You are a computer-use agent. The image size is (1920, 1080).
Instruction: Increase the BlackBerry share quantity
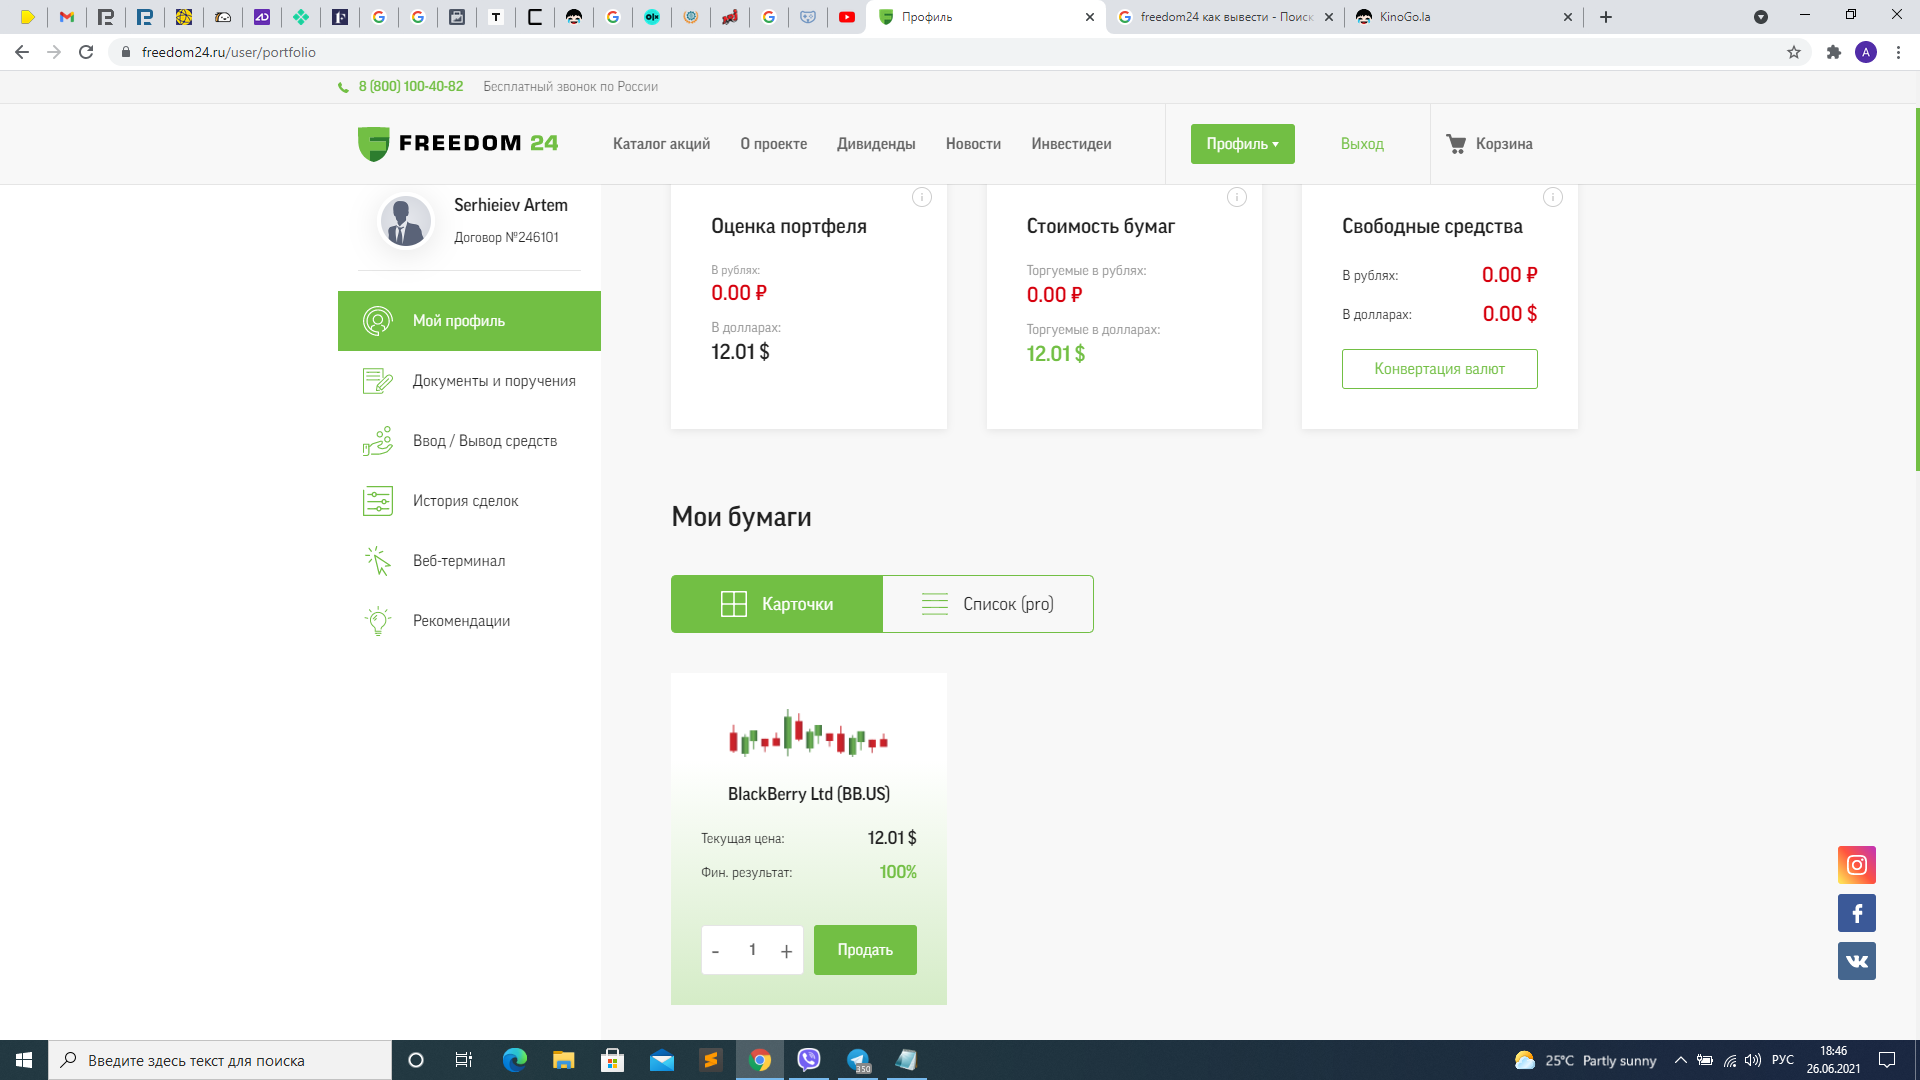786,951
